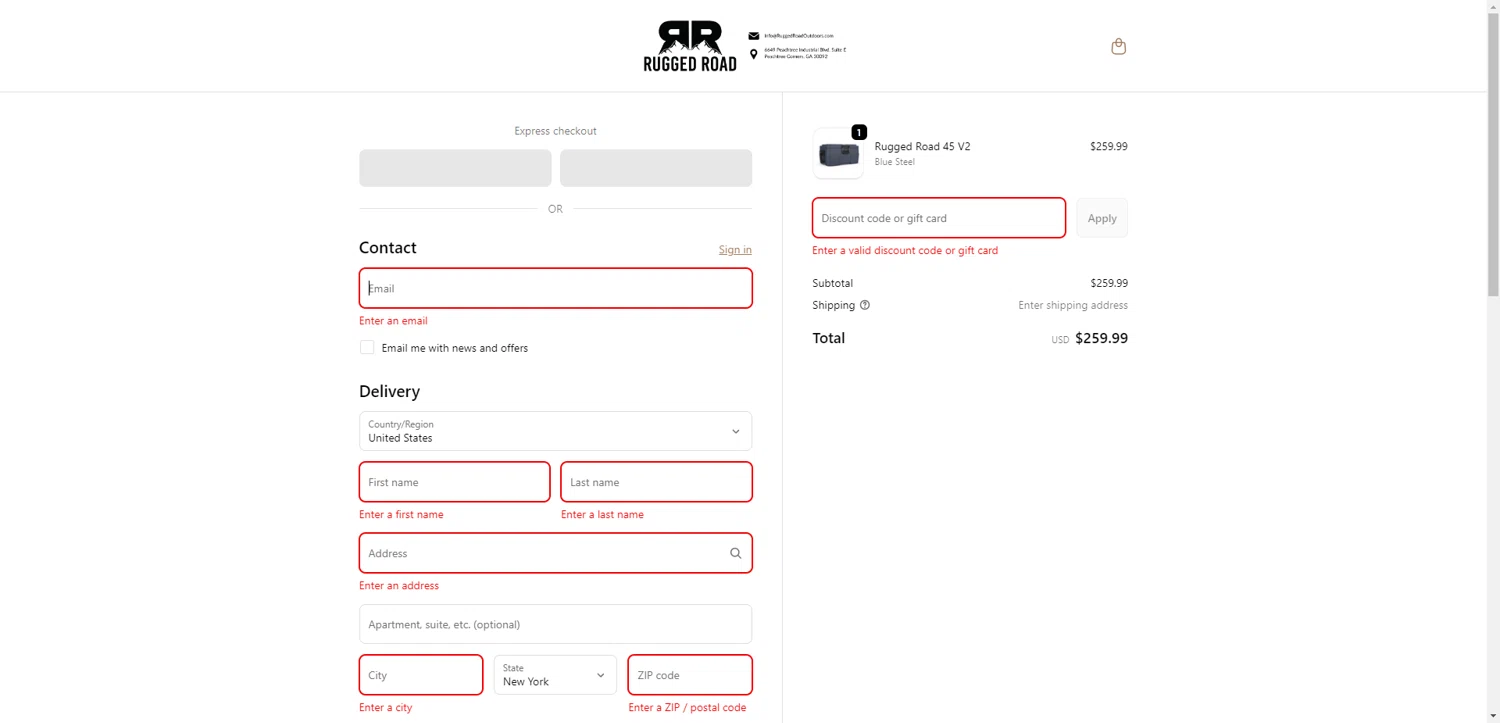Focus the Email input field
The width and height of the screenshot is (1500, 723).
tap(555, 288)
